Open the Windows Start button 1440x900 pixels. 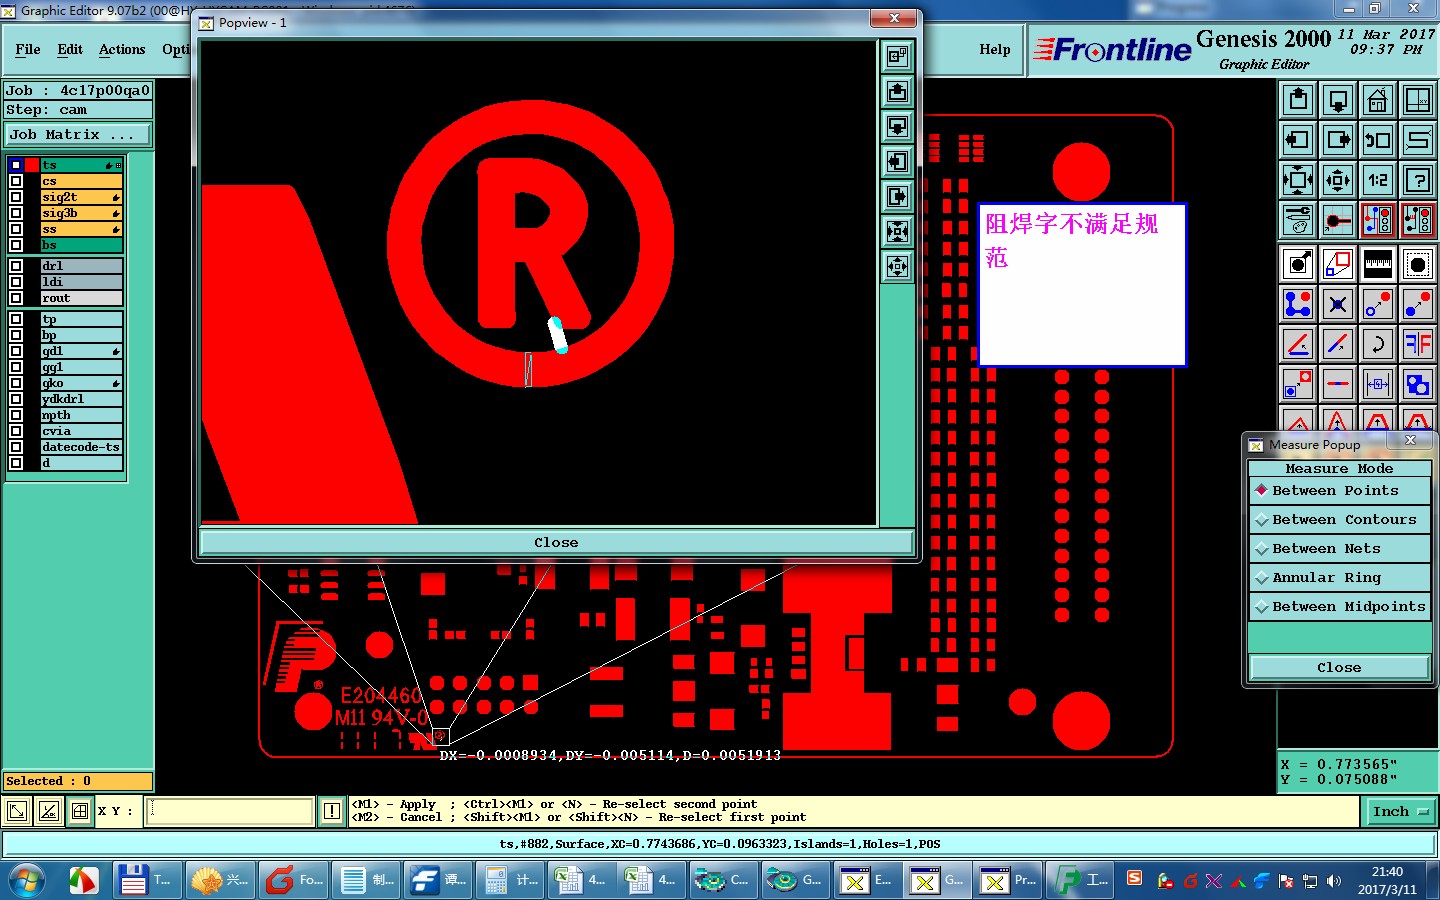27,881
